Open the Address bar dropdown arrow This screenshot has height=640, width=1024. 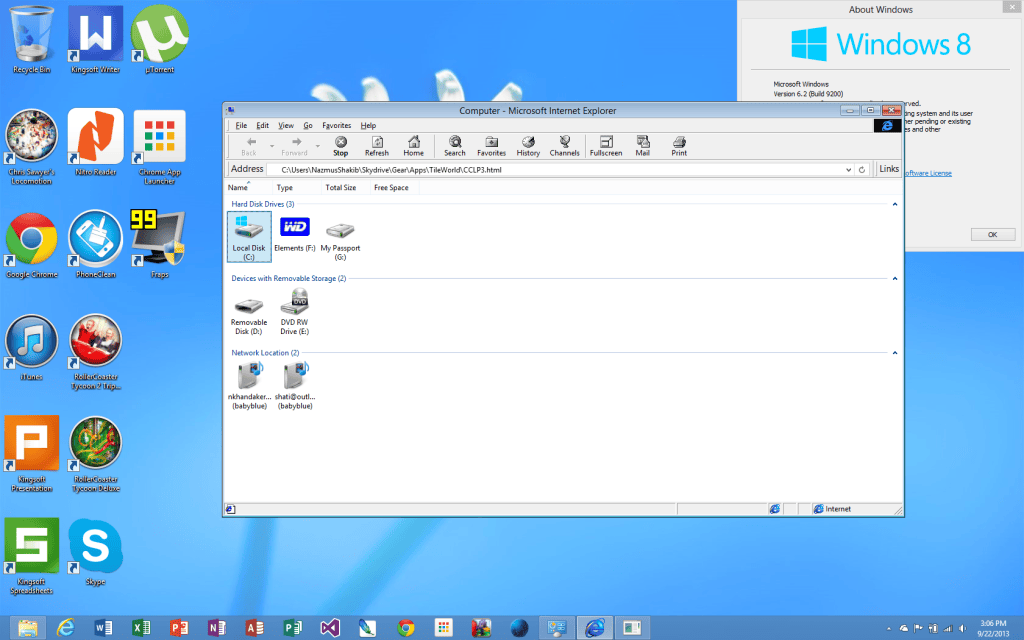pyautogui.click(x=848, y=170)
